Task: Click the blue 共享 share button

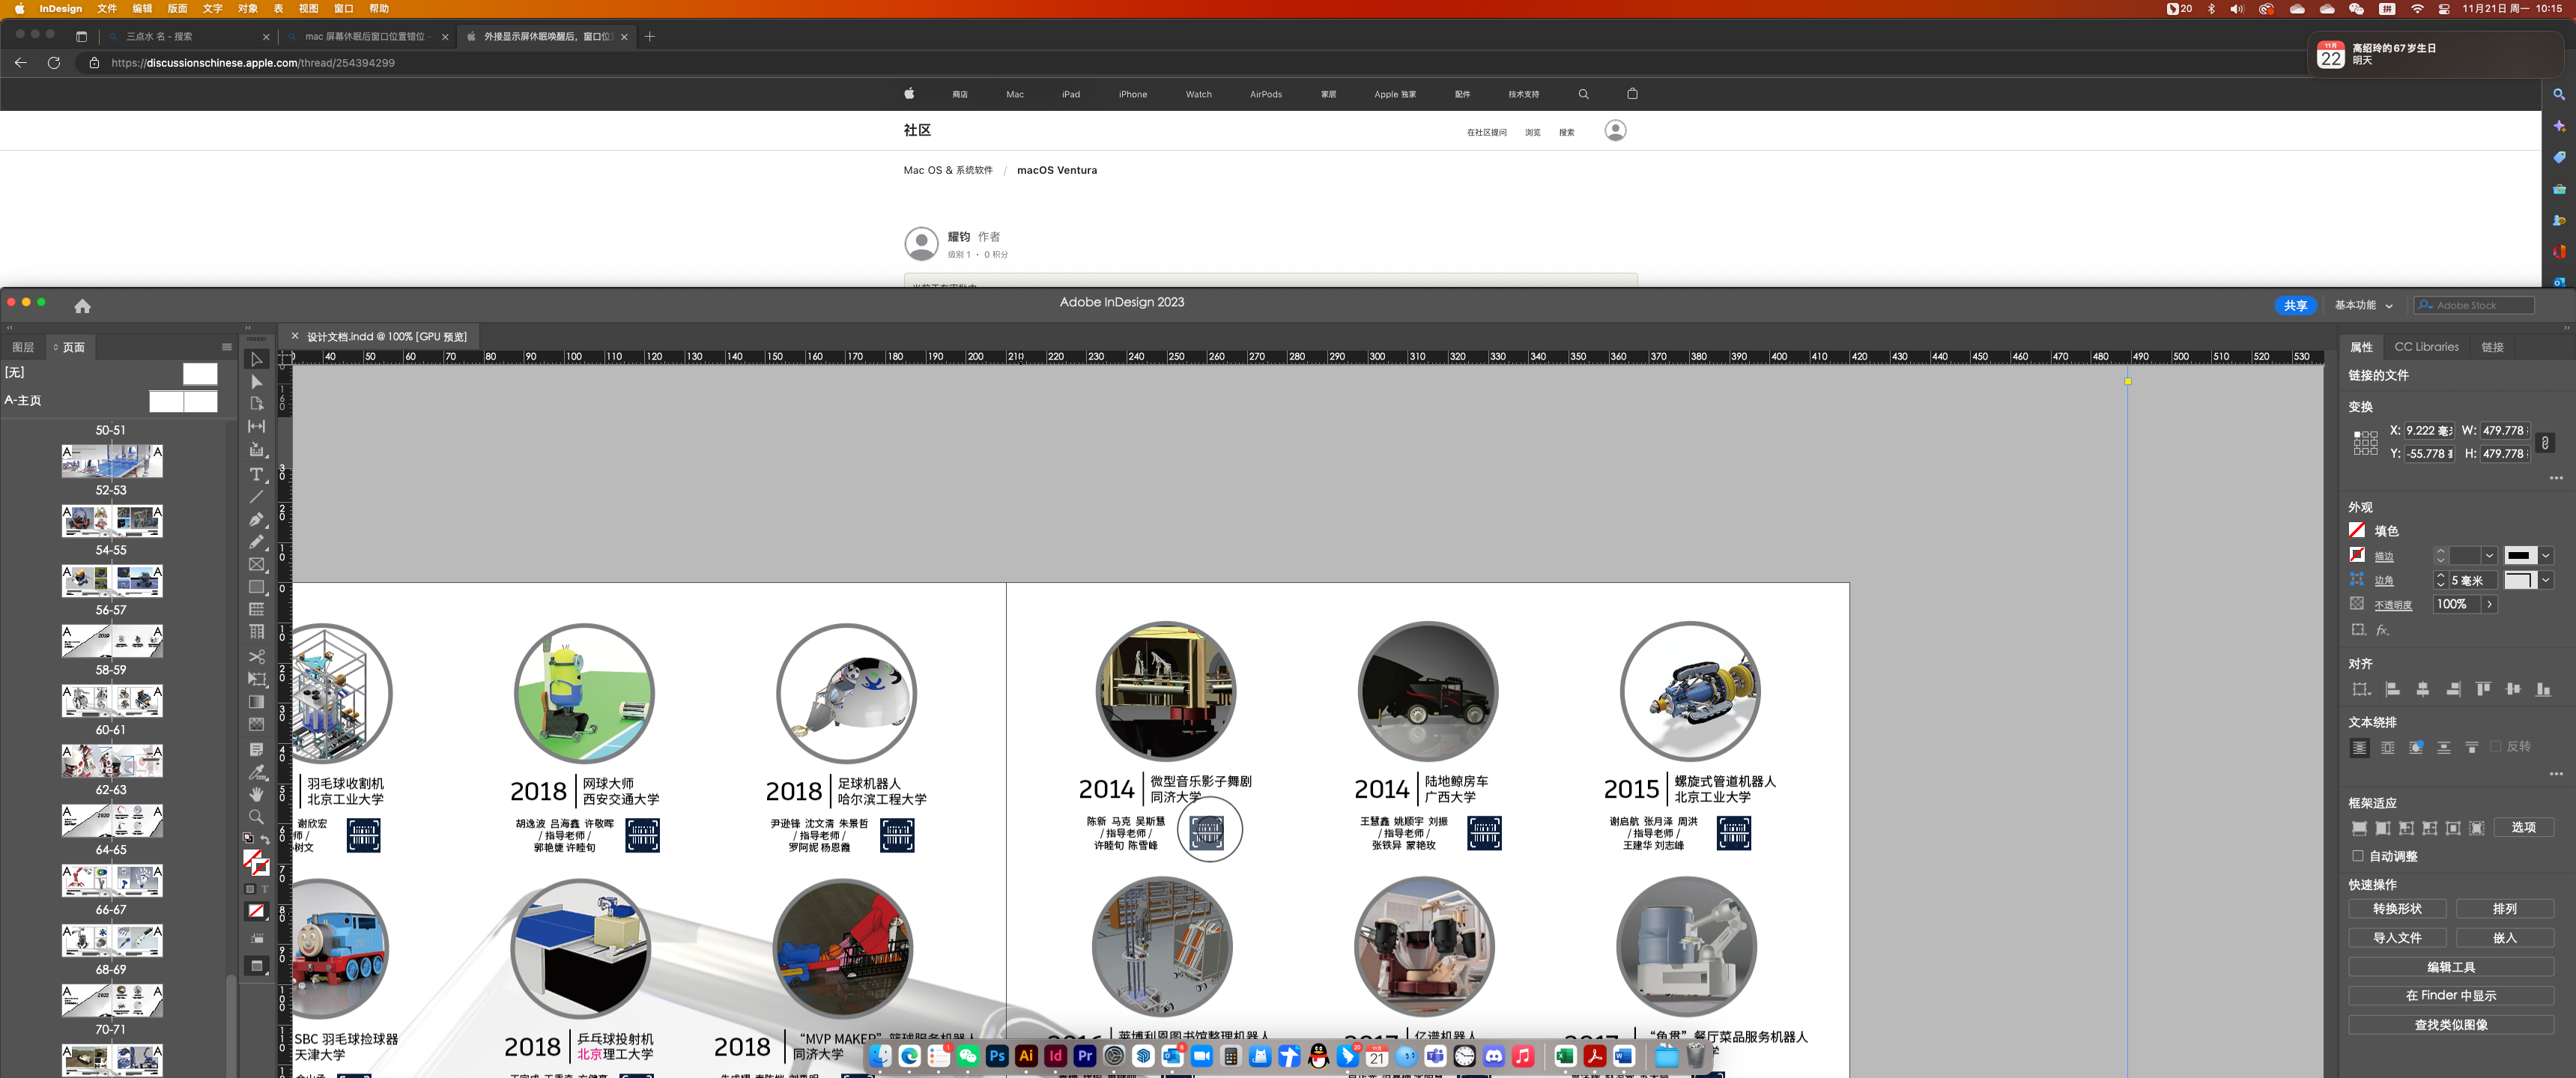Action: (x=2294, y=305)
